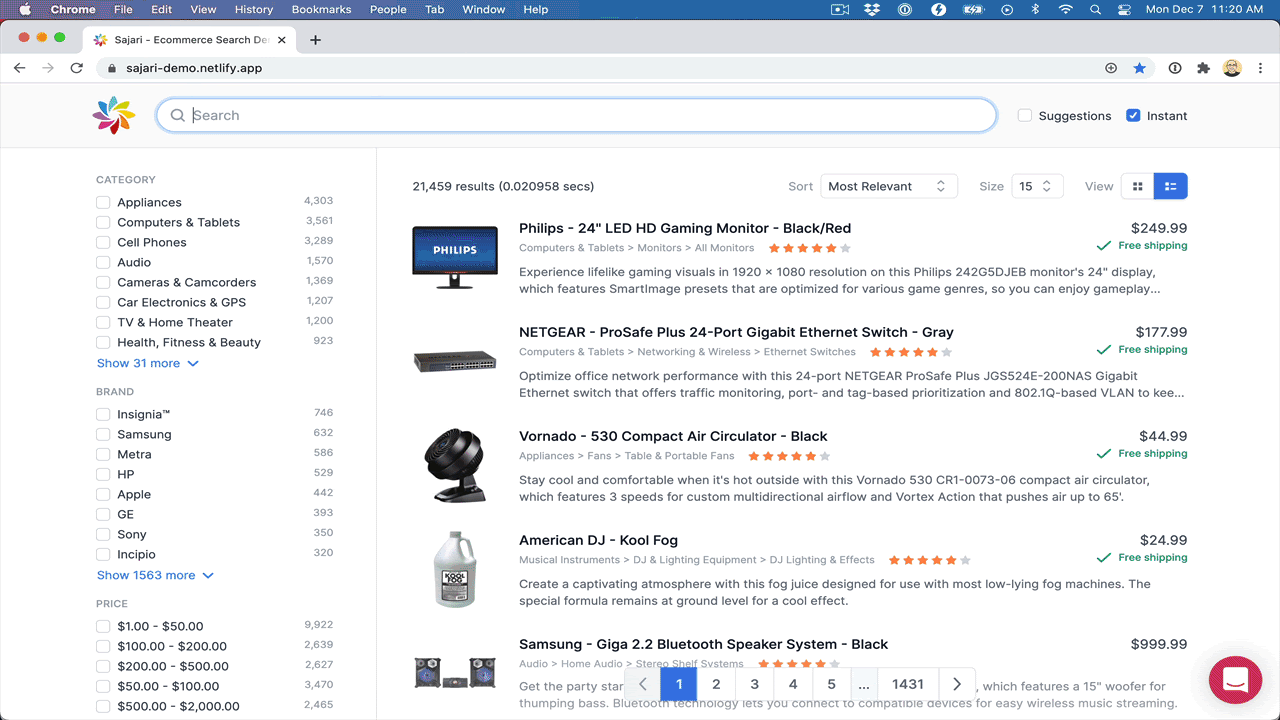
Task: Open the Most Relevant sort dropdown
Action: [x=889, y=186]
